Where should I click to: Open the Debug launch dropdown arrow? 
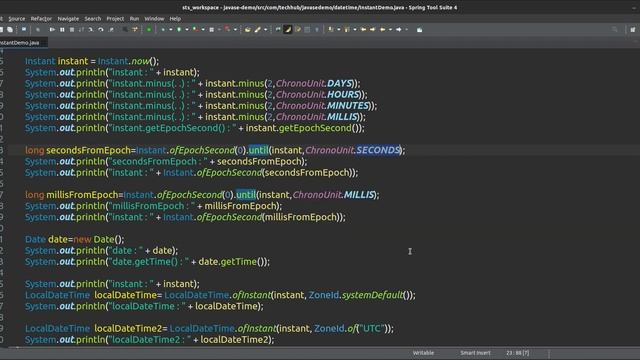(171, 29)
